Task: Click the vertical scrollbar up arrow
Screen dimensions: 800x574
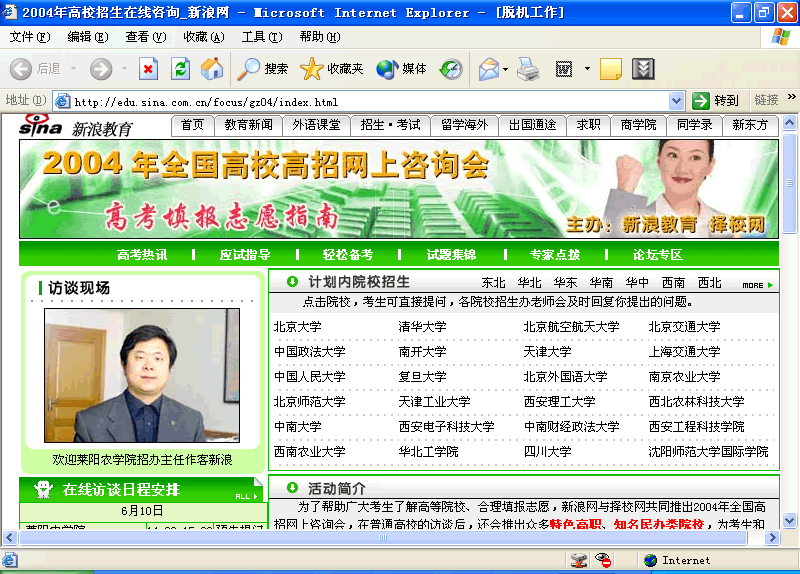Action: point(789,122)
